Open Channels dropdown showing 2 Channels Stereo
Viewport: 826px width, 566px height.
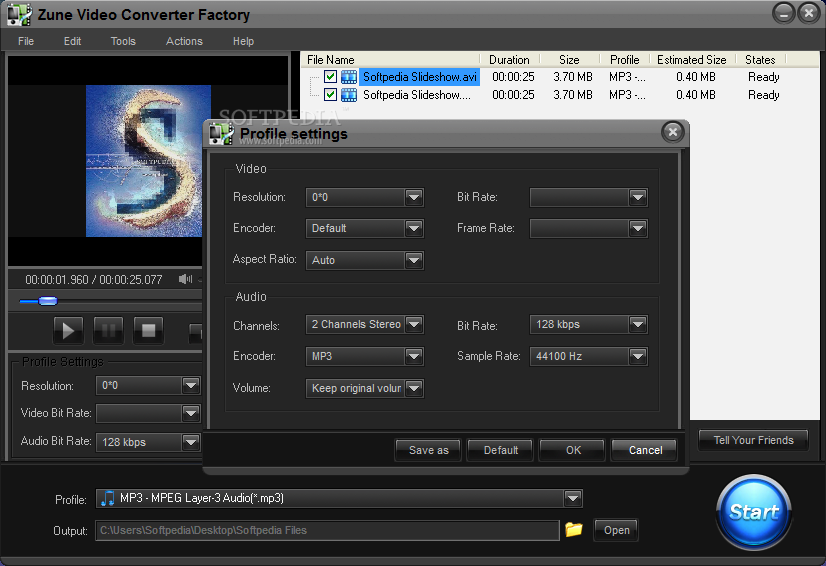414,325
